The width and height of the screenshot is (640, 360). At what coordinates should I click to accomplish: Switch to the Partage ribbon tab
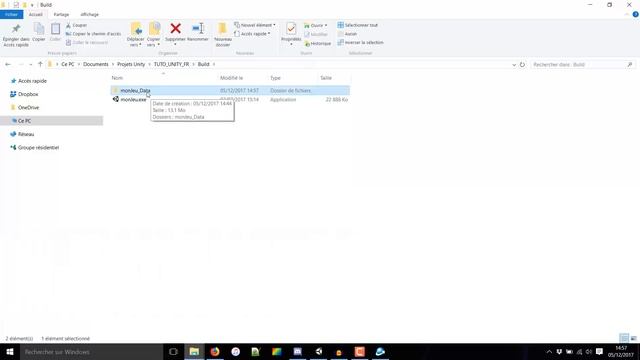(61, 14)
